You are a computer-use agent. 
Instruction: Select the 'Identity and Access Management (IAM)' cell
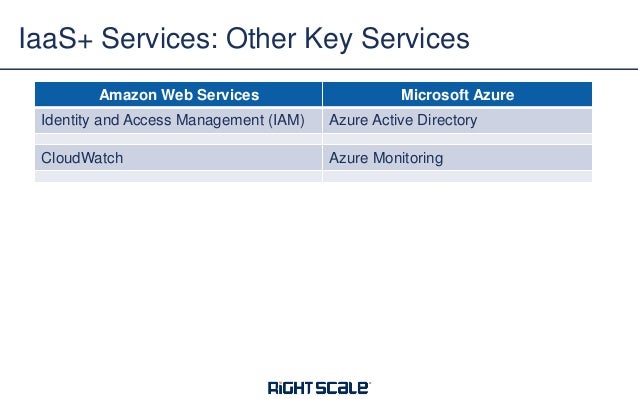click(x=179, y=120)
